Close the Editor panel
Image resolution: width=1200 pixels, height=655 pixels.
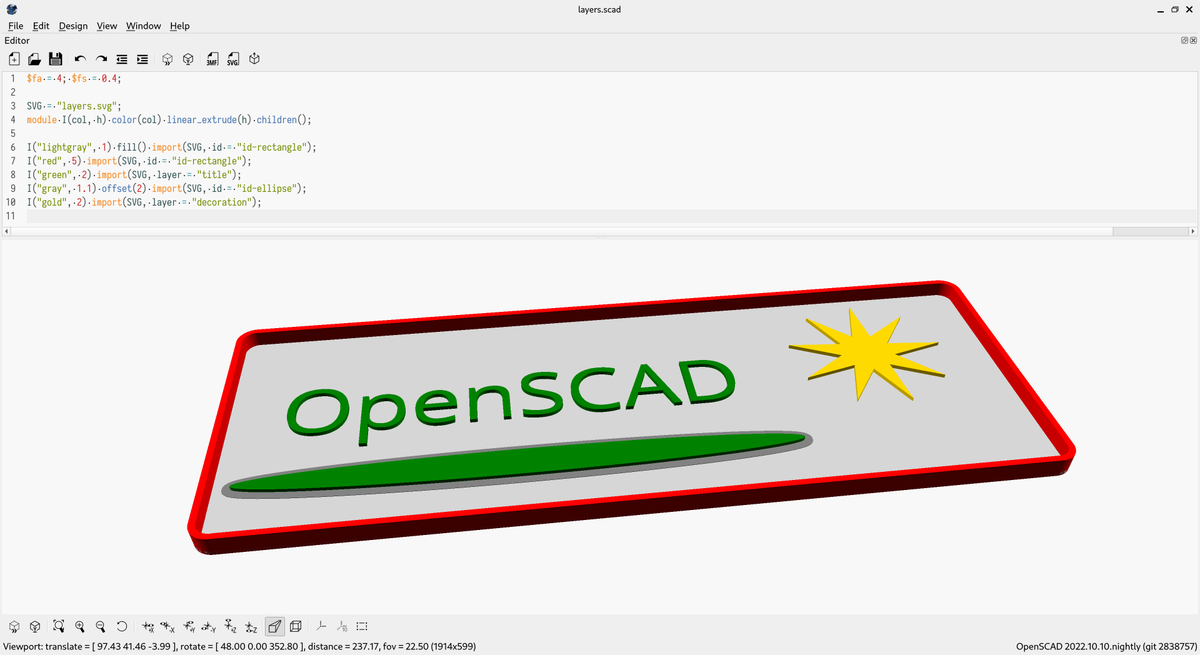click(1193, 41)
